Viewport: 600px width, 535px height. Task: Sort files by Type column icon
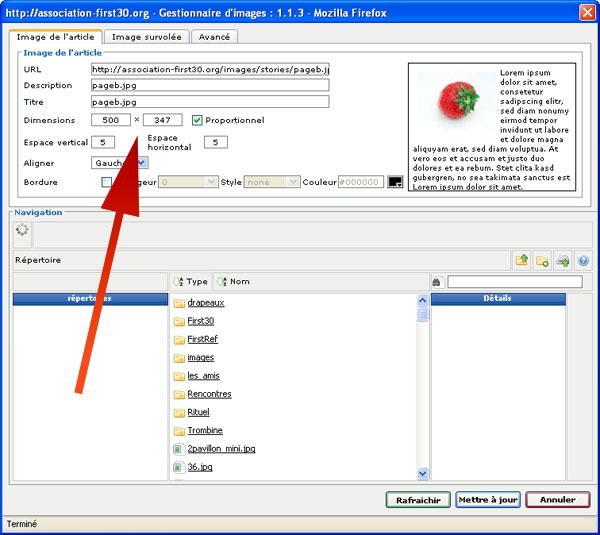(x=179, y=282)
